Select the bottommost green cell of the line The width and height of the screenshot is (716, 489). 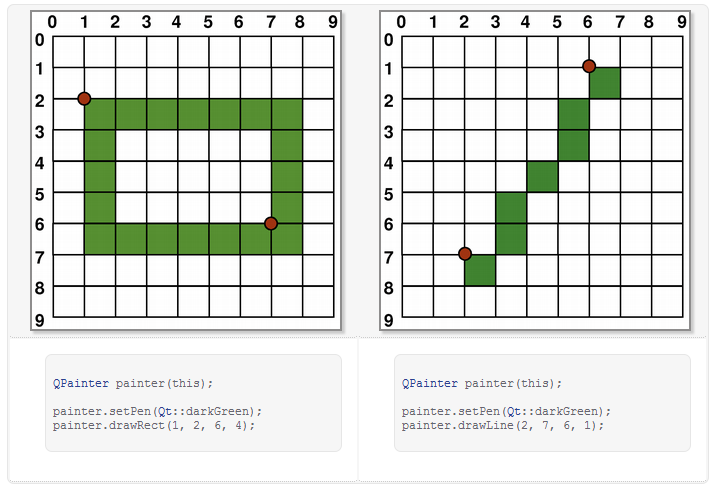click(x=480, y=270)
